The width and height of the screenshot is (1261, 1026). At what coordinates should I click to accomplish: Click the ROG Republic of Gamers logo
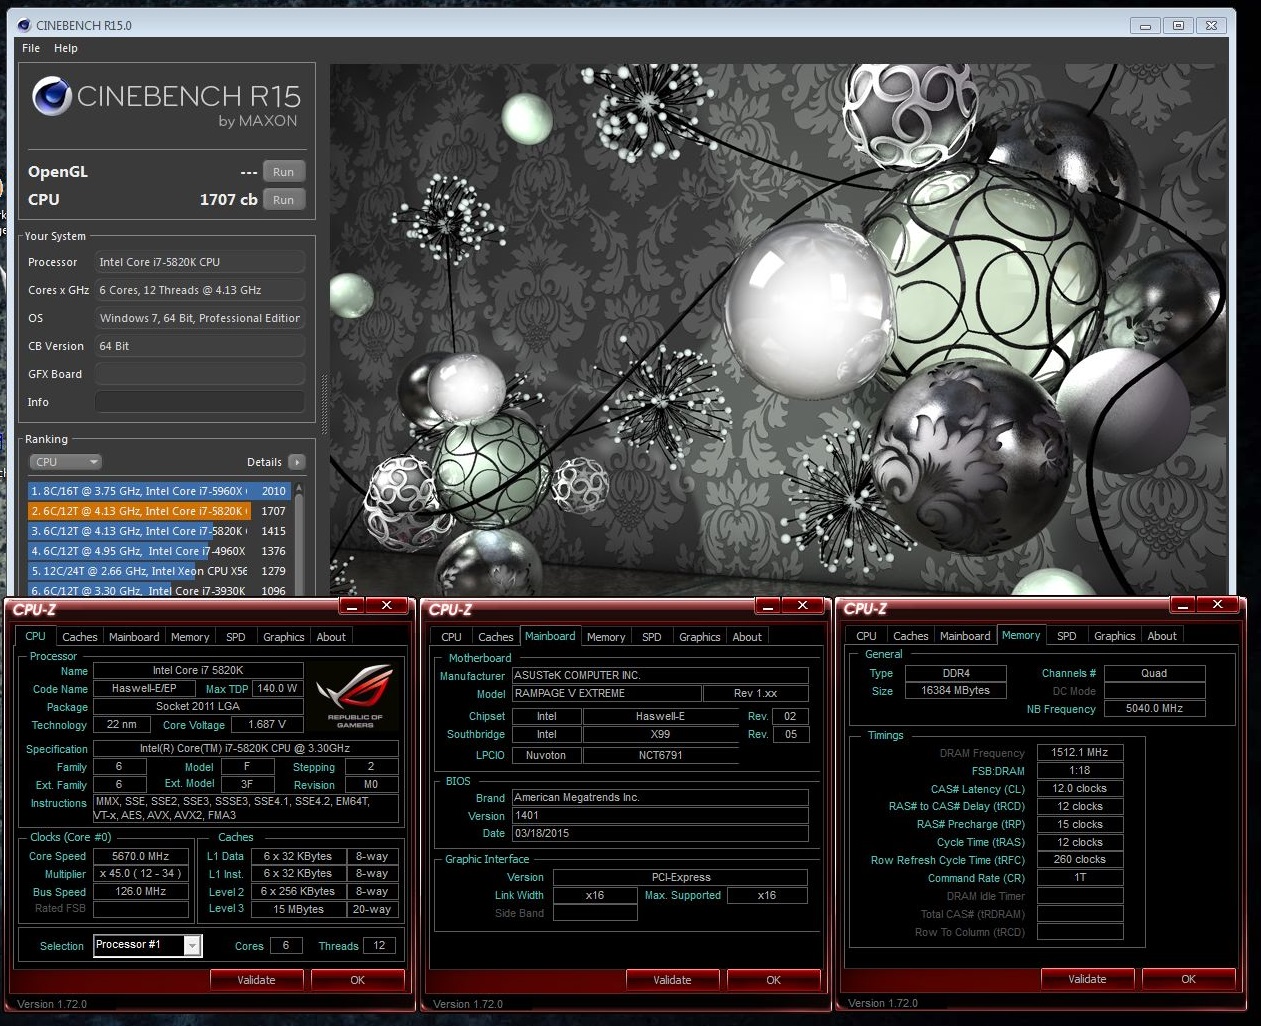(x=355, y=694)
